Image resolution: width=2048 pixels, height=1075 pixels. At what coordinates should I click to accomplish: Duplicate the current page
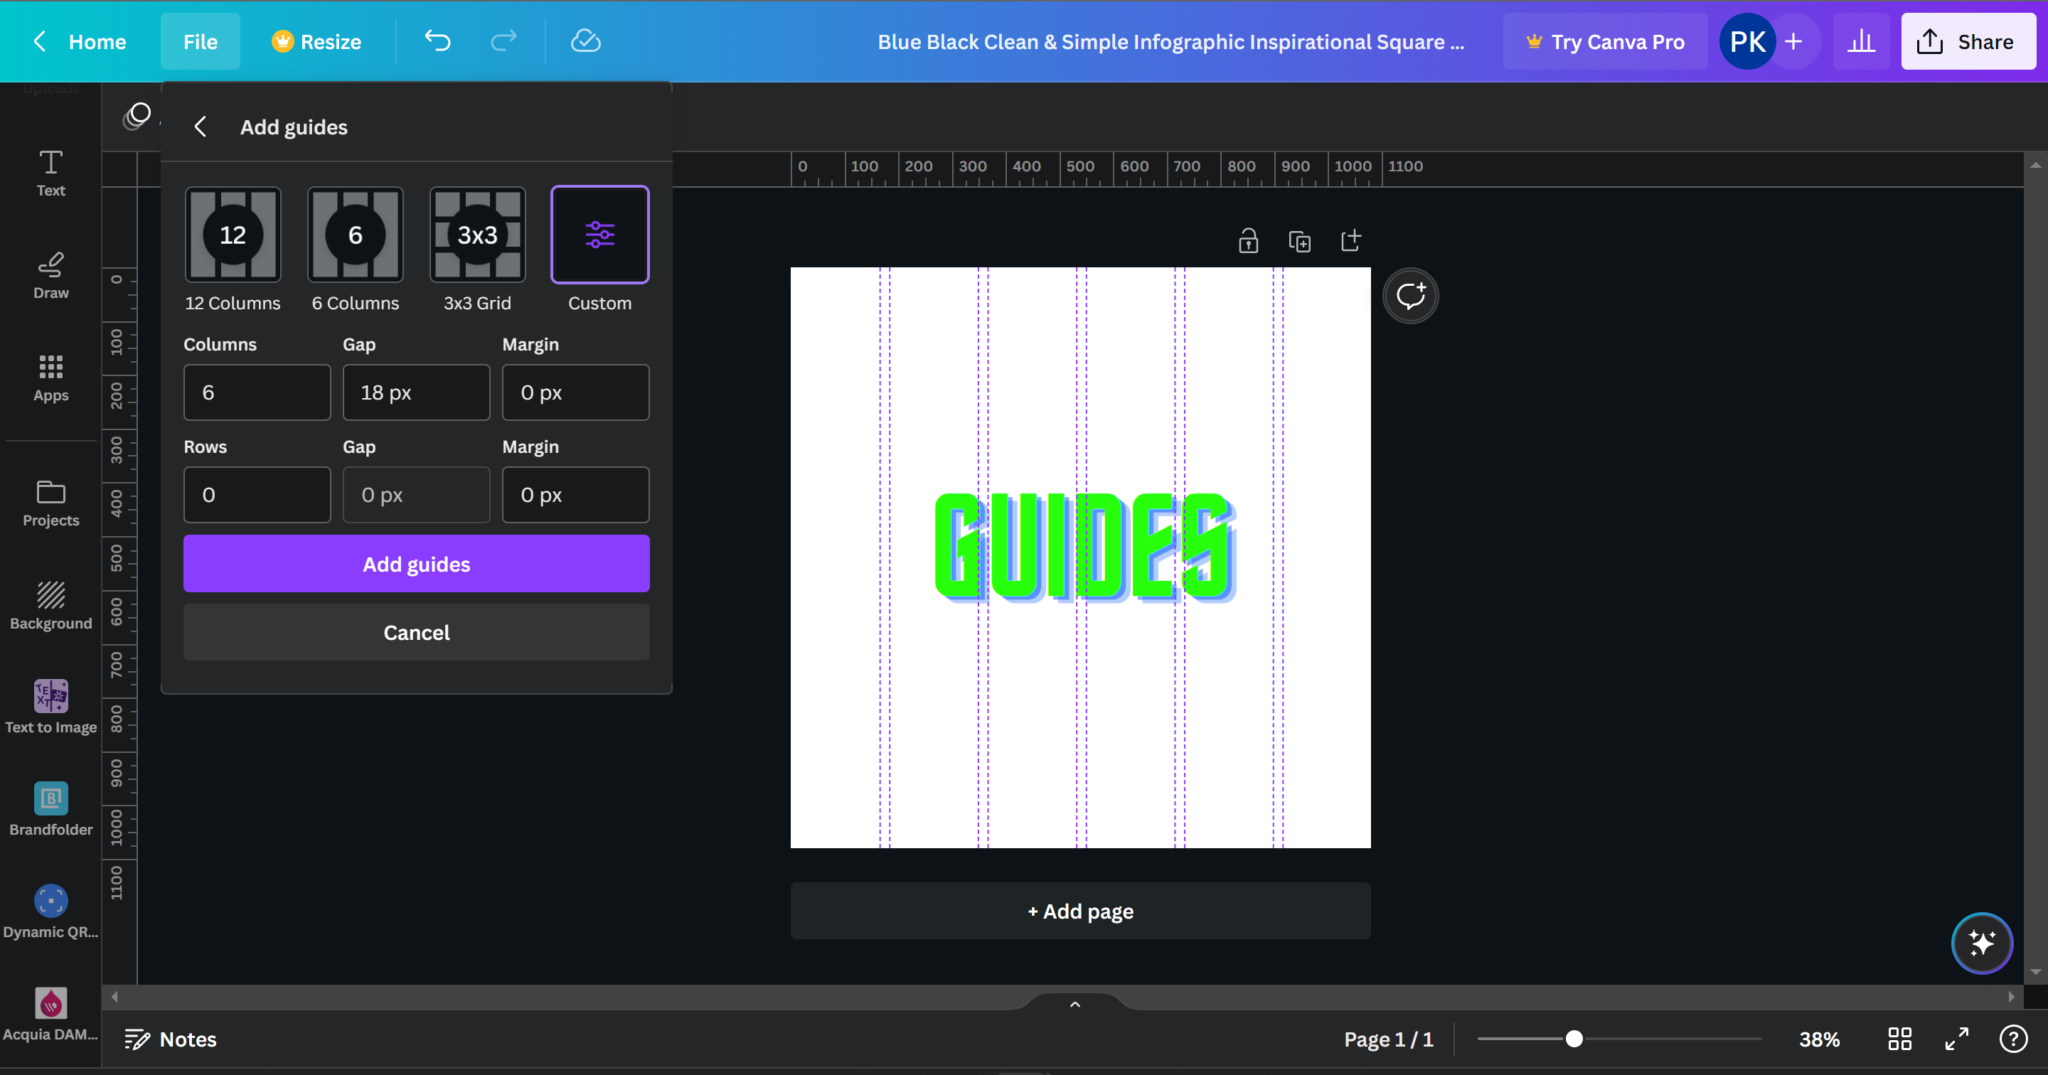[x=1299, y=240]
